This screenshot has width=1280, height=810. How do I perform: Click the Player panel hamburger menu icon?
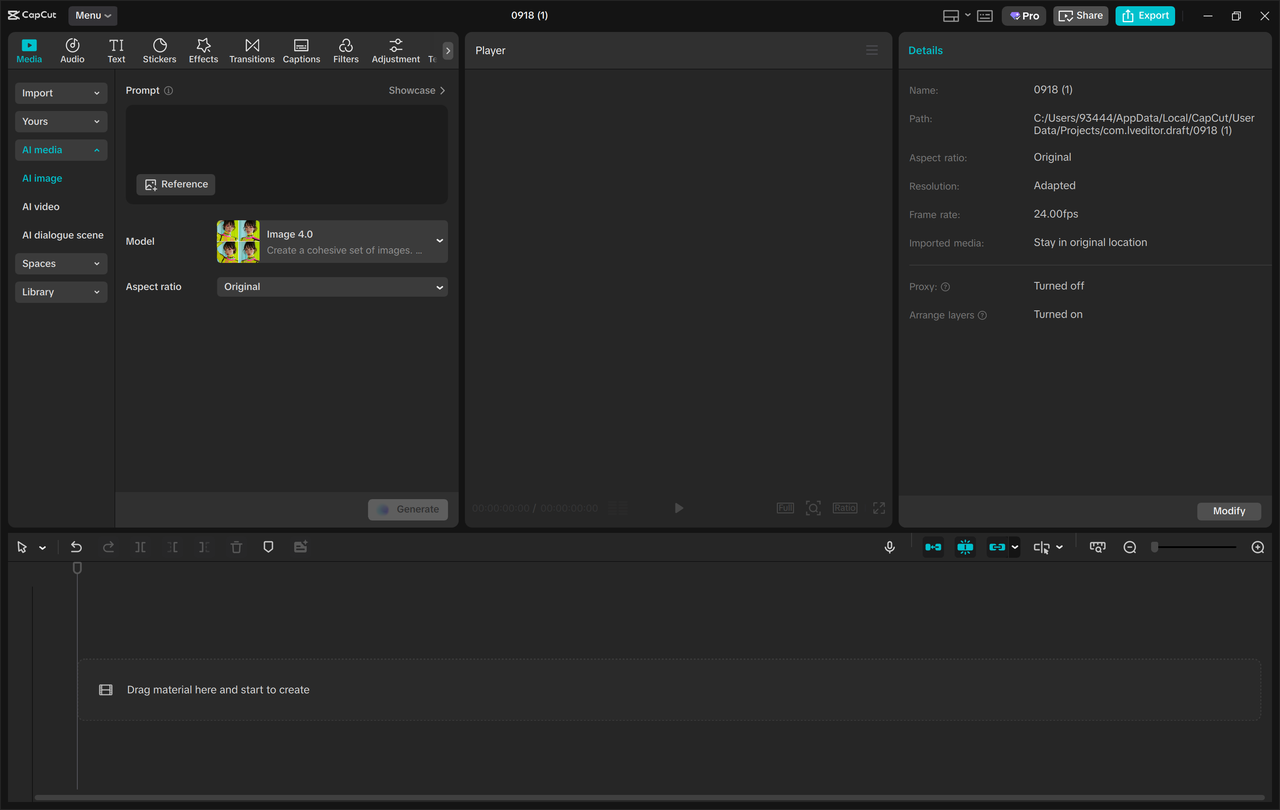(x=872, y=50)
